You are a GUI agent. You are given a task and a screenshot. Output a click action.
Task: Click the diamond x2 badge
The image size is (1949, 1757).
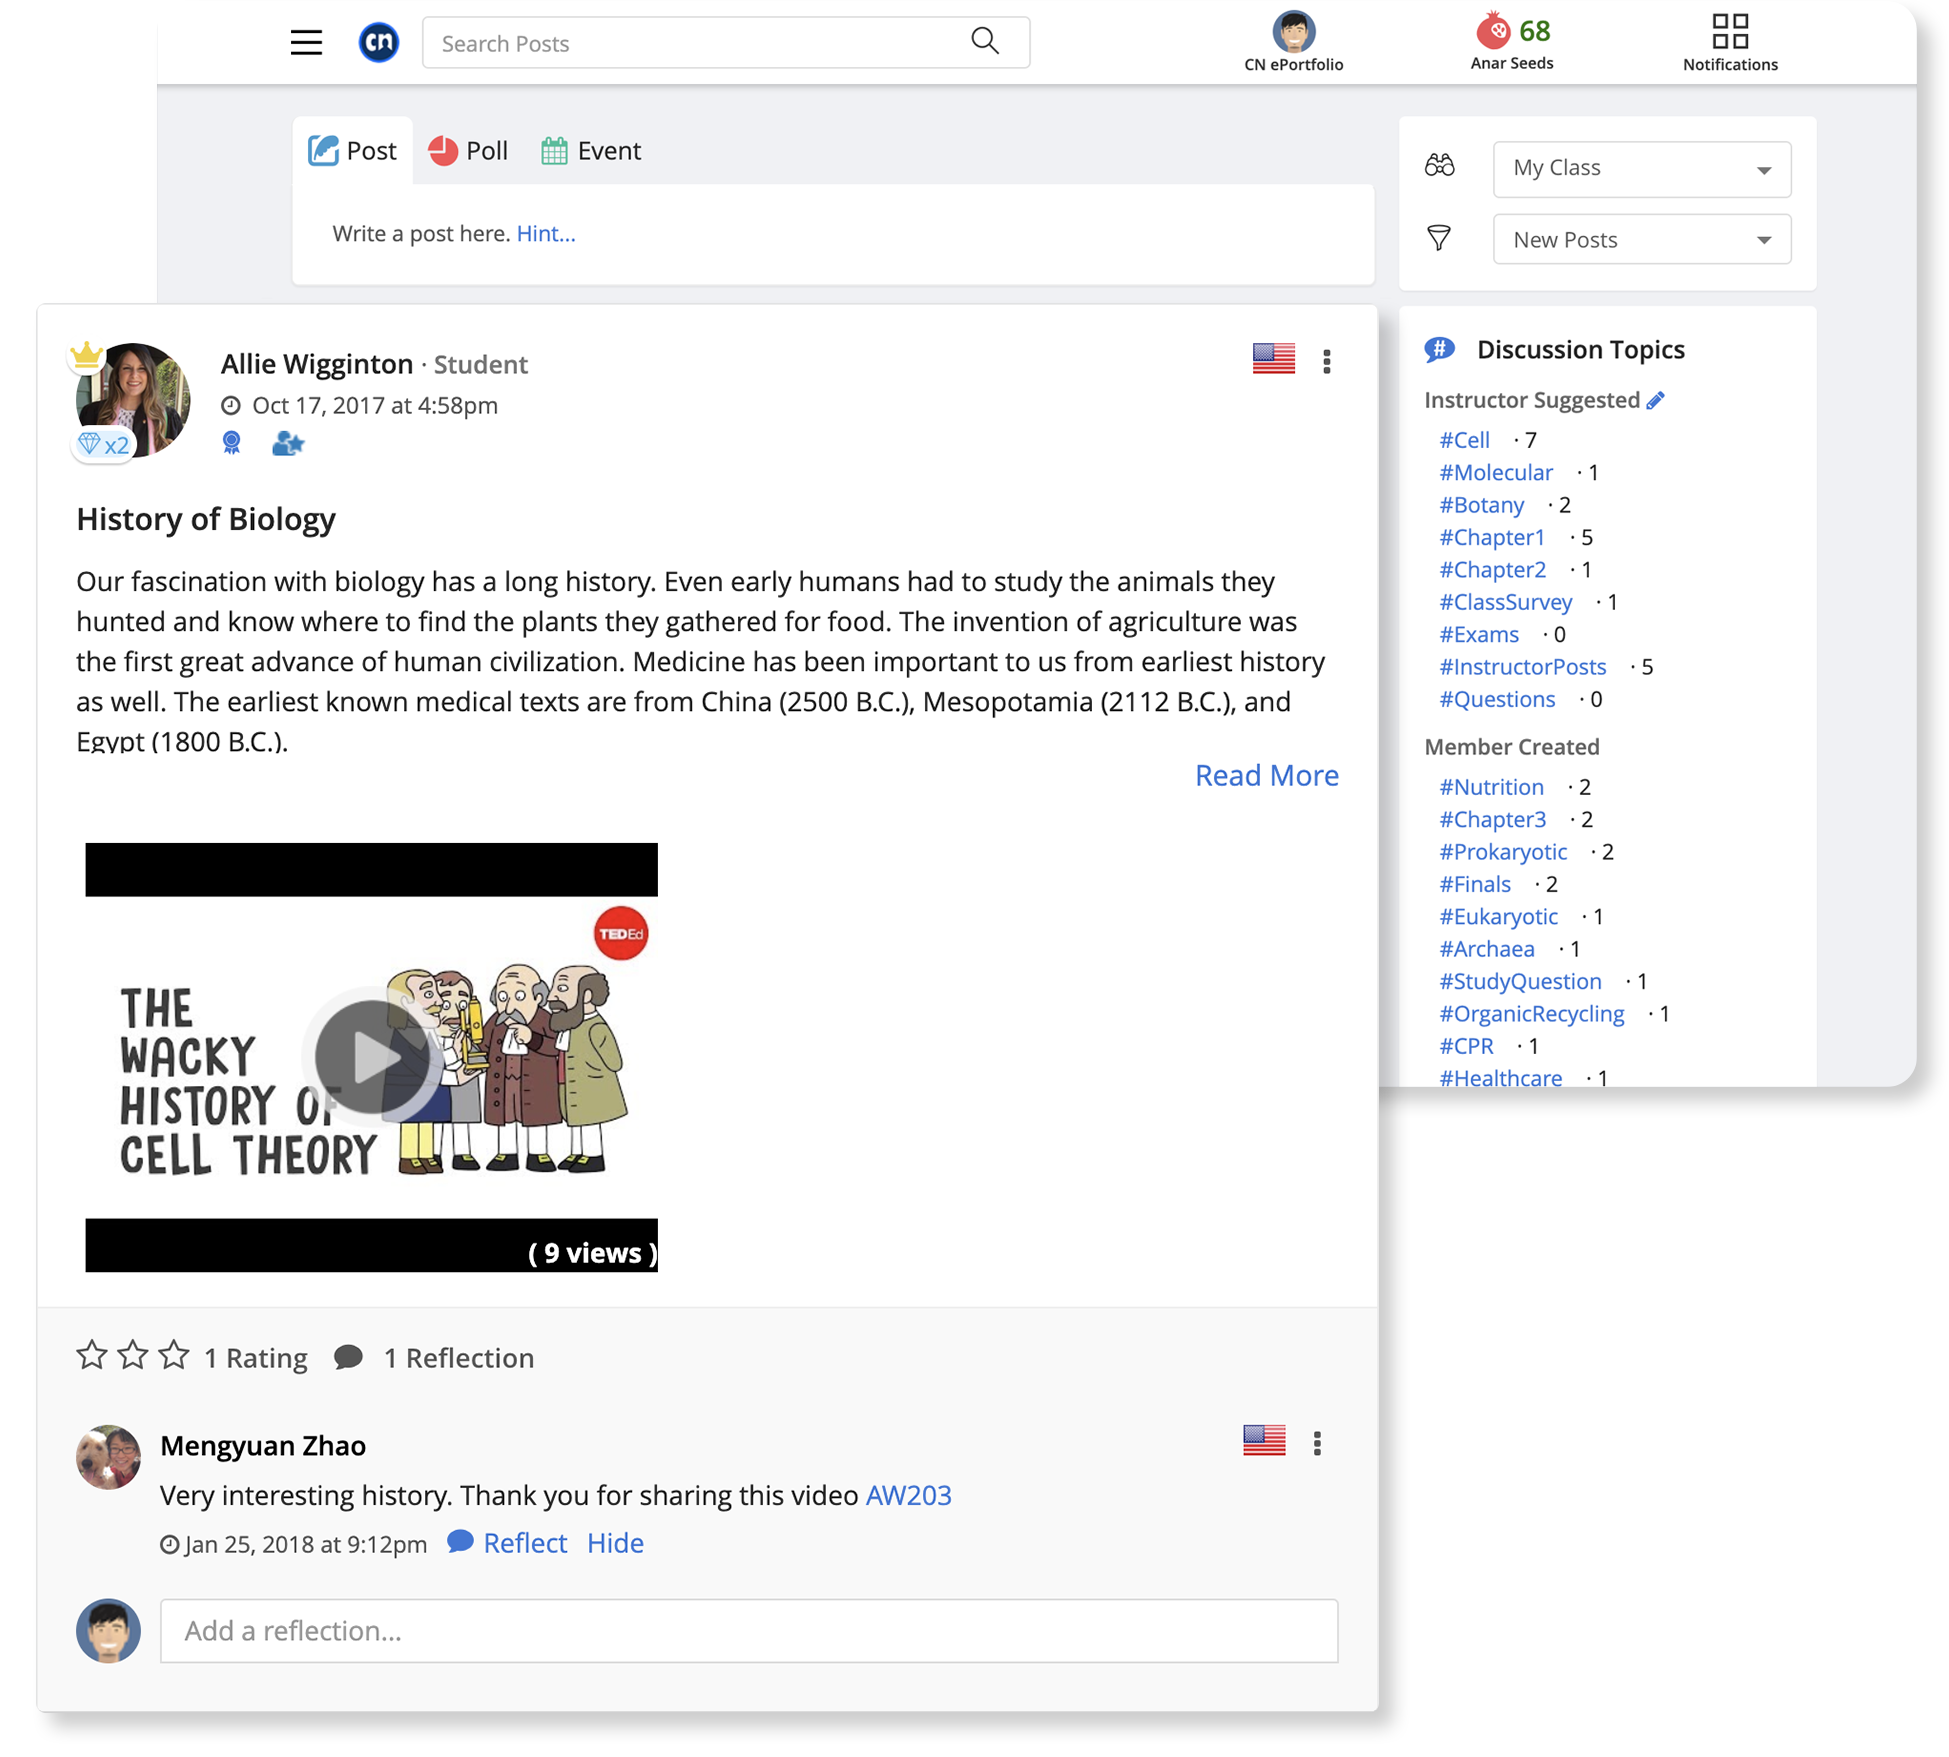point(104,444)
